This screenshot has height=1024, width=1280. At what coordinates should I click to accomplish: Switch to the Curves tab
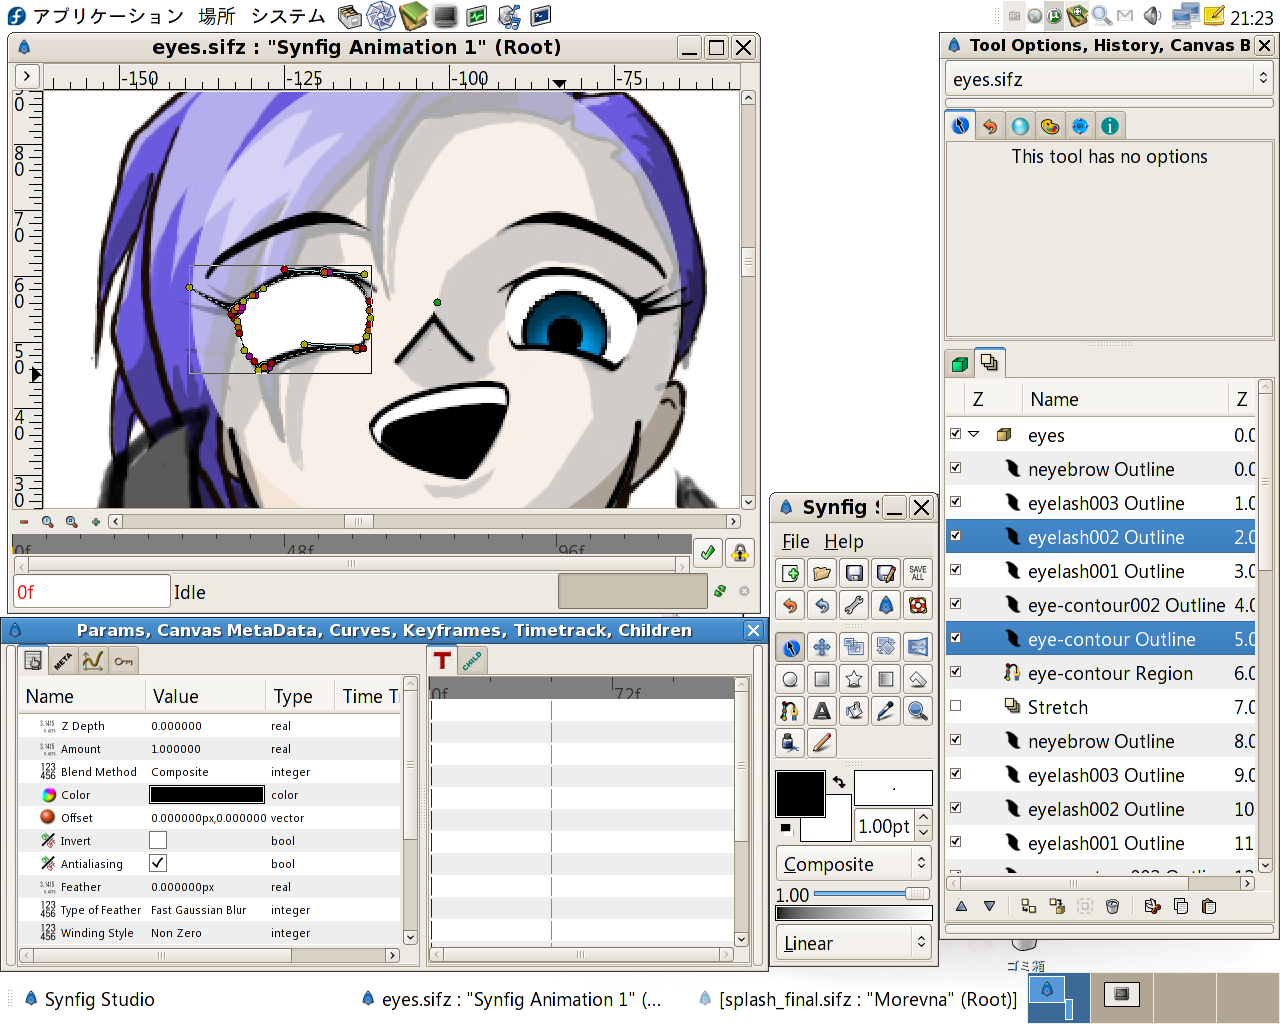[x=93, y=660]
